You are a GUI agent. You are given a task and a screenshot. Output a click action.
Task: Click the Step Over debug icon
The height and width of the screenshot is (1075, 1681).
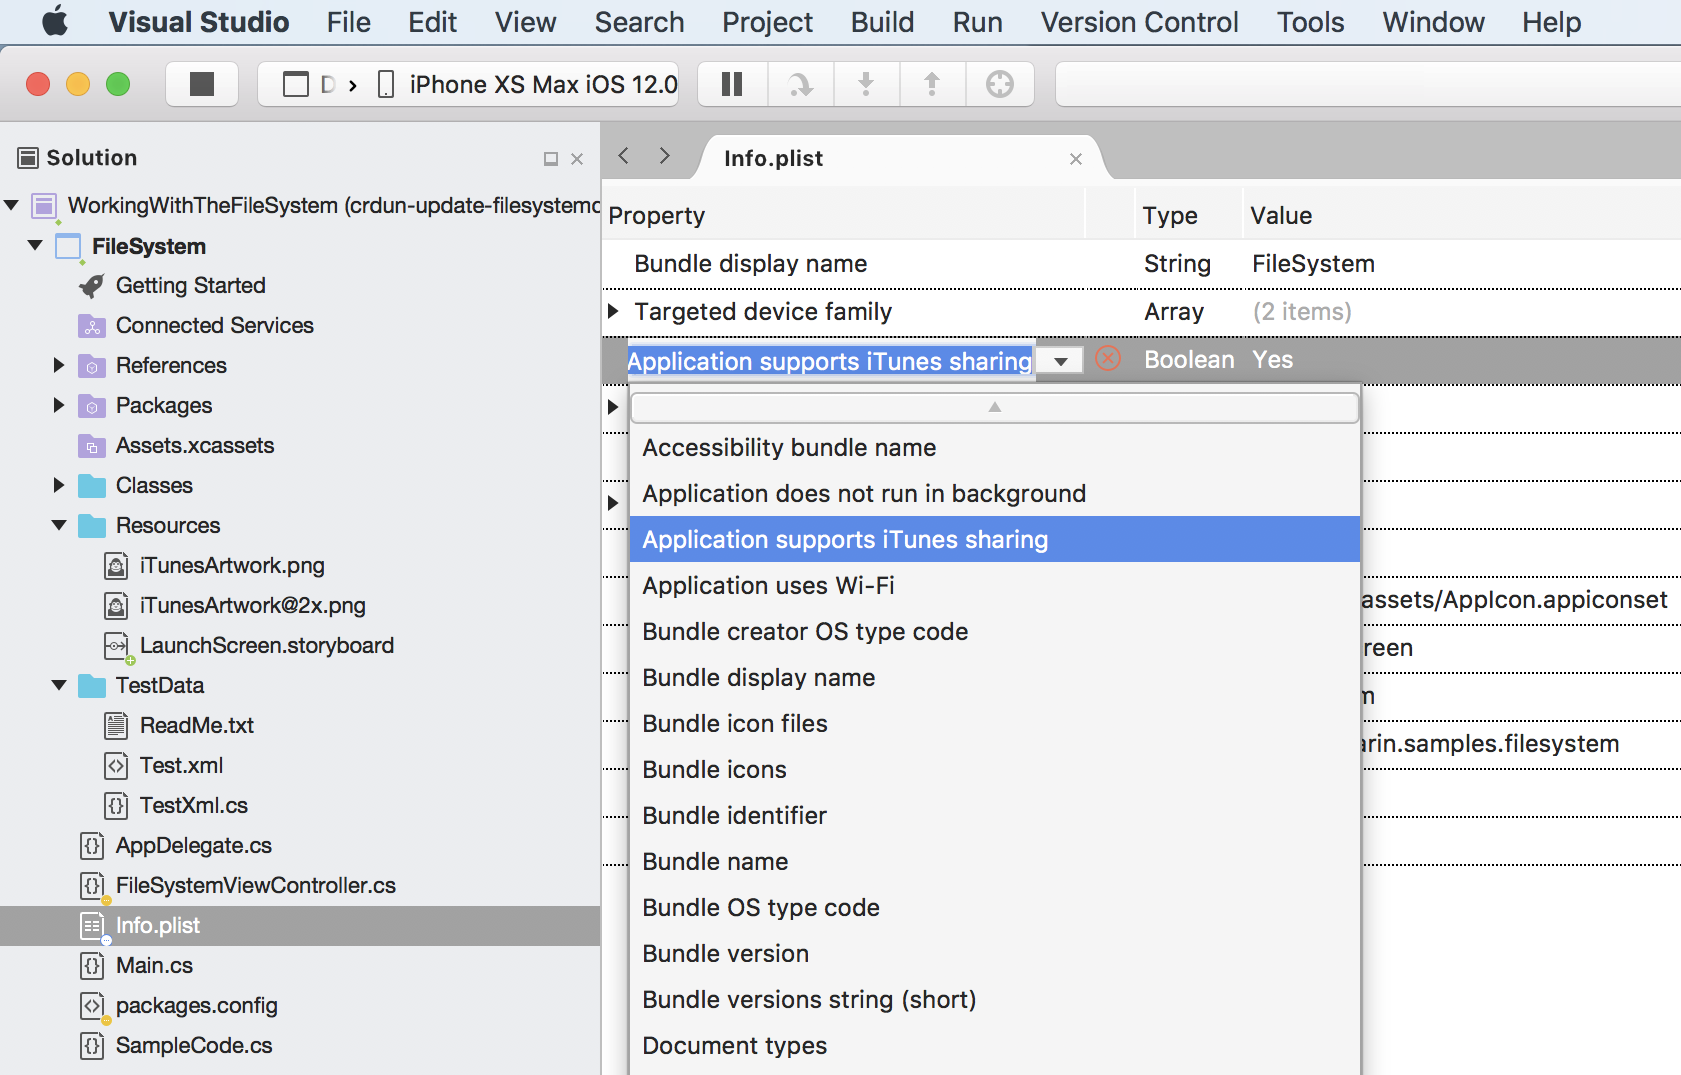[800, 85]
